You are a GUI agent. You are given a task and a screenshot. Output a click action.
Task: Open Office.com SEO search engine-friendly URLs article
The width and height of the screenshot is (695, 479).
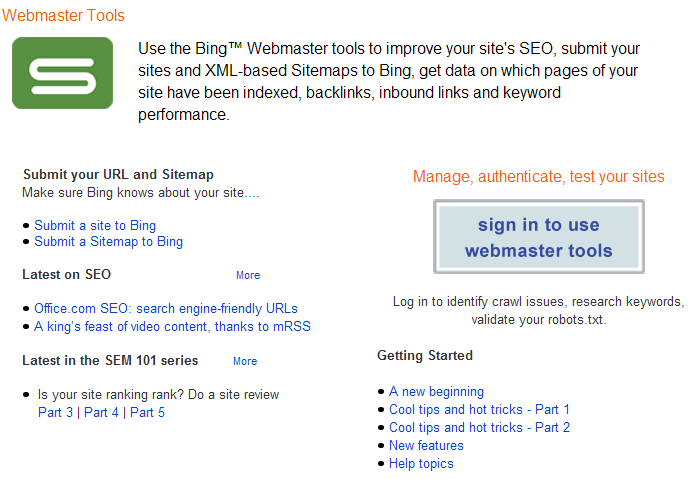[166, 308]
